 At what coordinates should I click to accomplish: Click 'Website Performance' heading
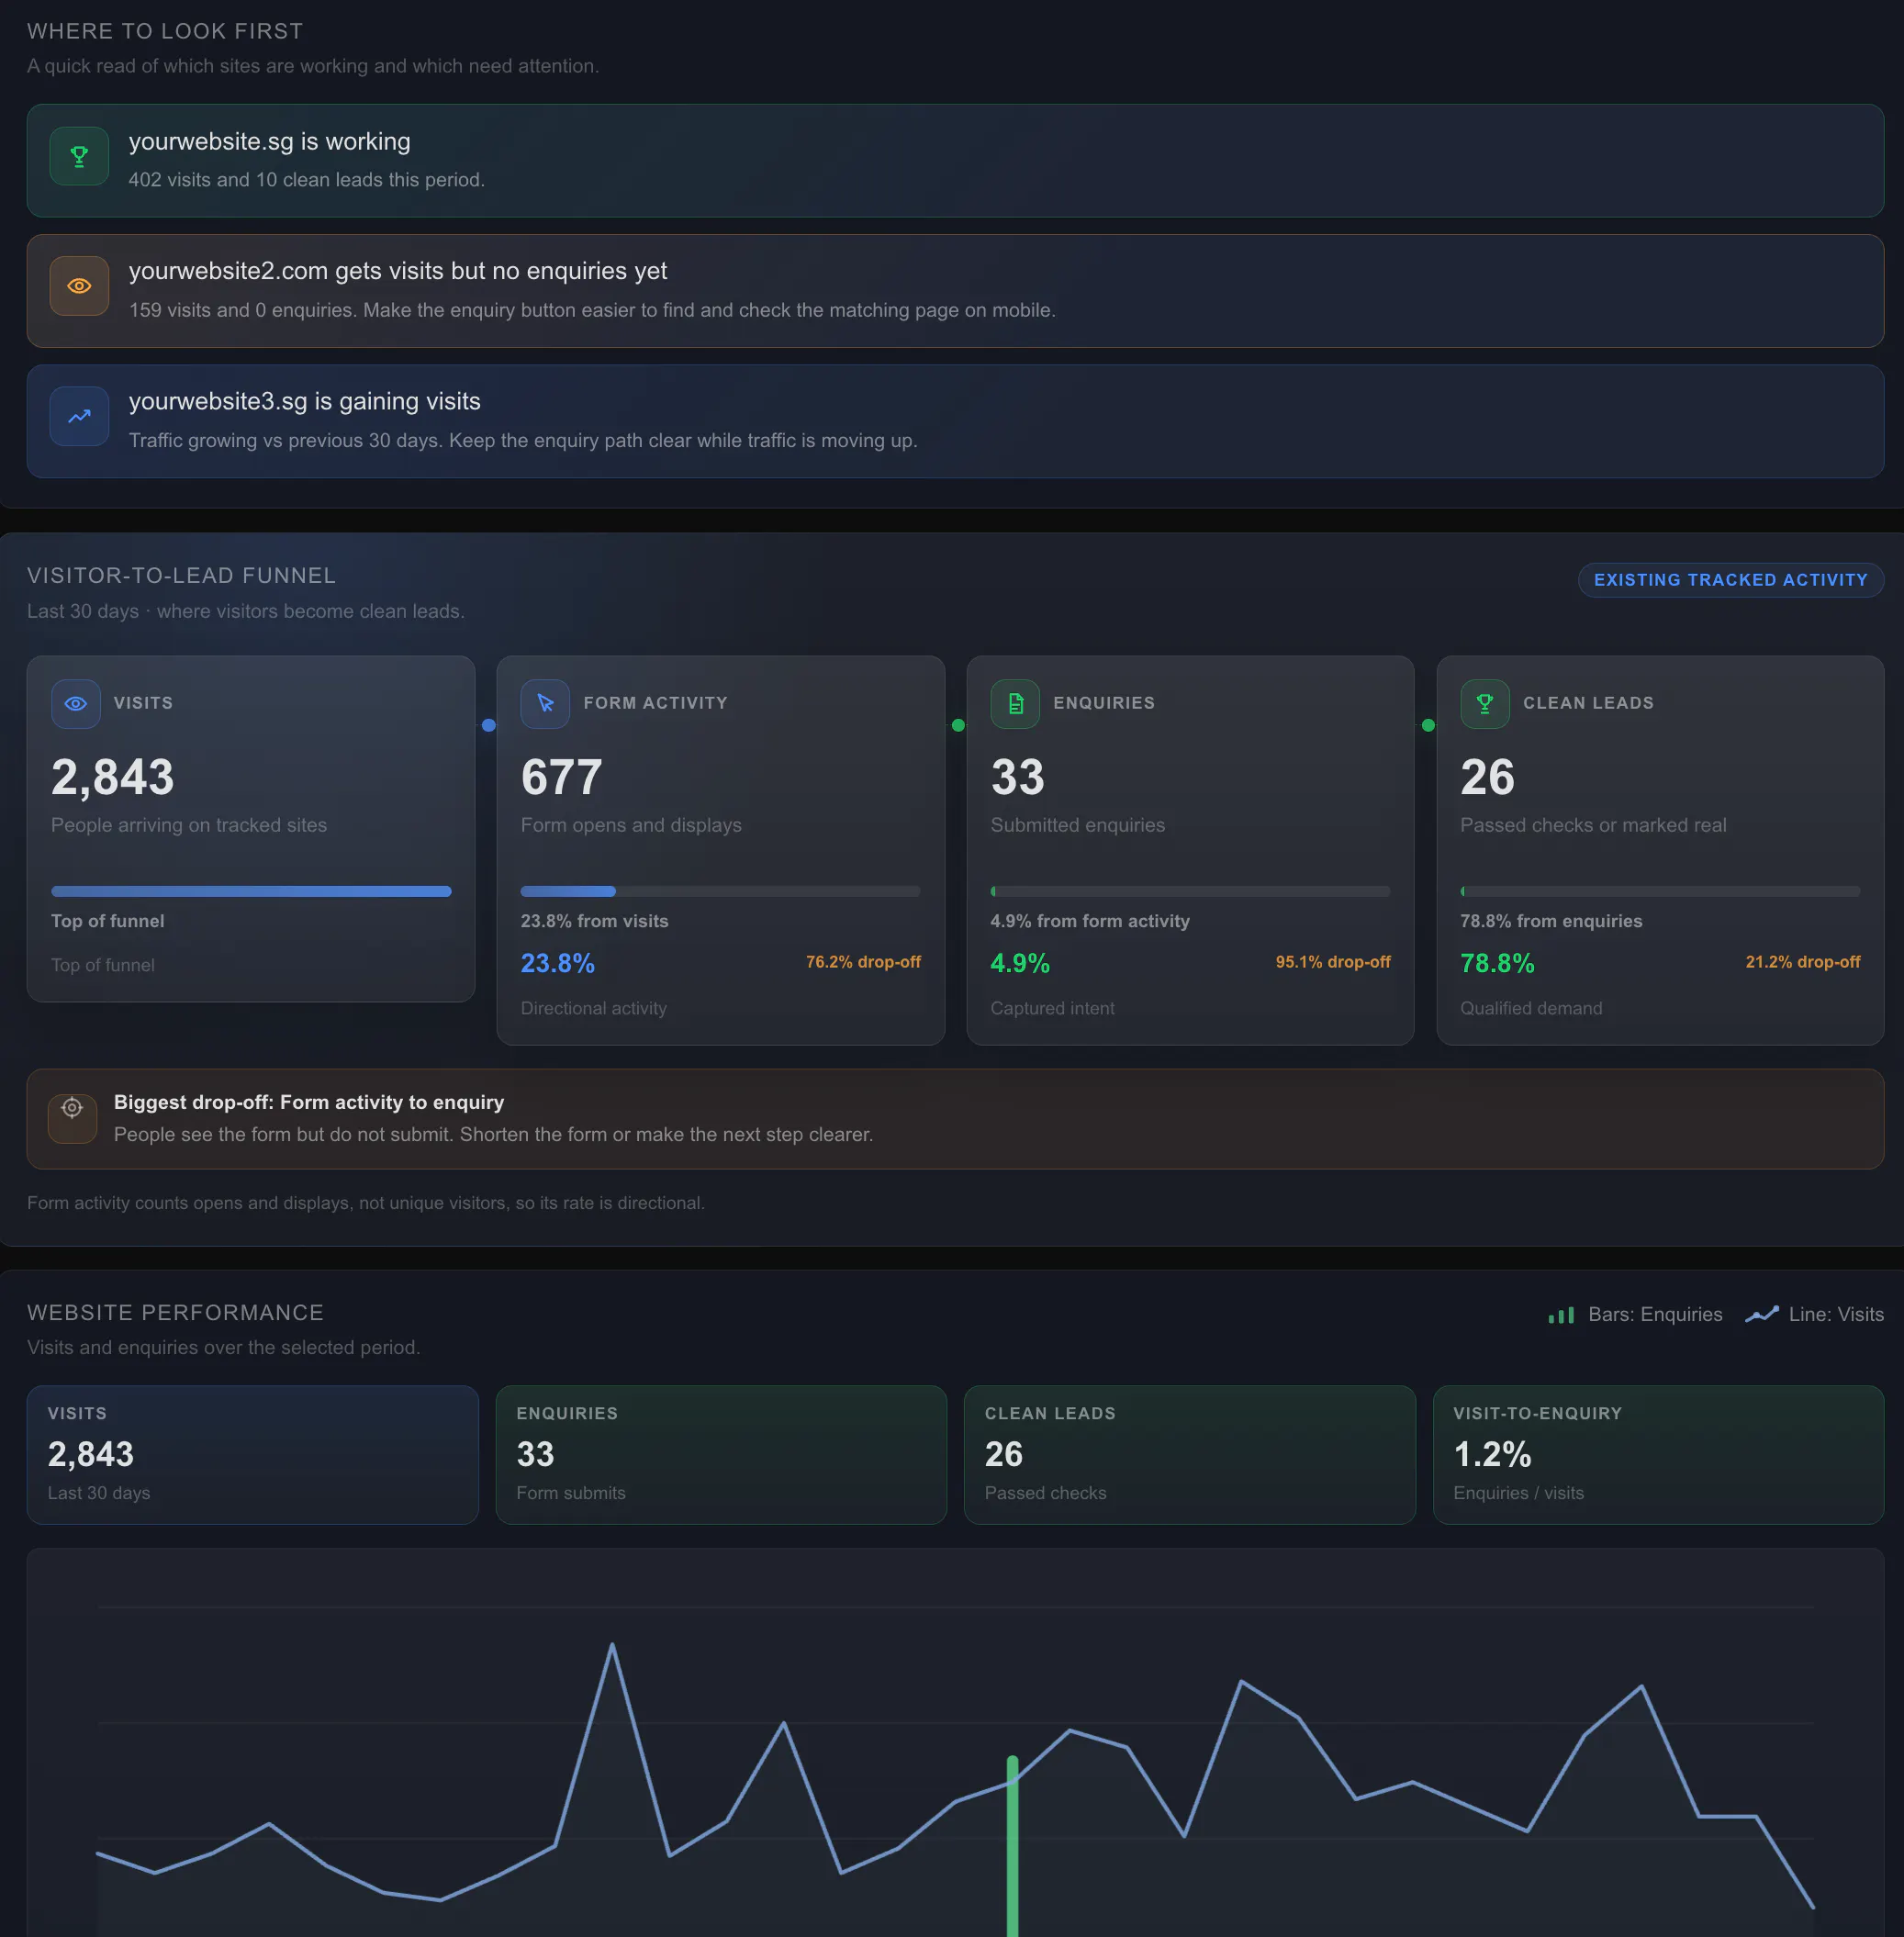point(175,1313)
